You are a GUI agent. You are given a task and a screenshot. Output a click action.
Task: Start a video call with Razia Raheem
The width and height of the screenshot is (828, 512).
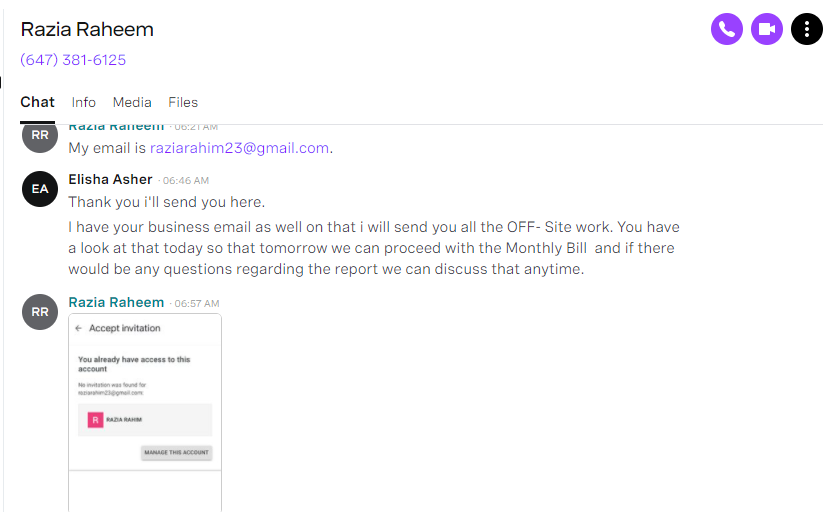coord(767,29)
